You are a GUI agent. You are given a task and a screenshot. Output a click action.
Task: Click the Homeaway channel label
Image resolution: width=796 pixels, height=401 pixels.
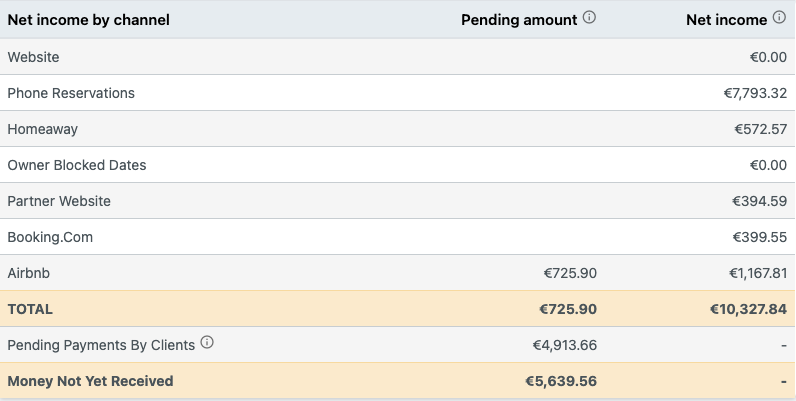coord(43,129)
